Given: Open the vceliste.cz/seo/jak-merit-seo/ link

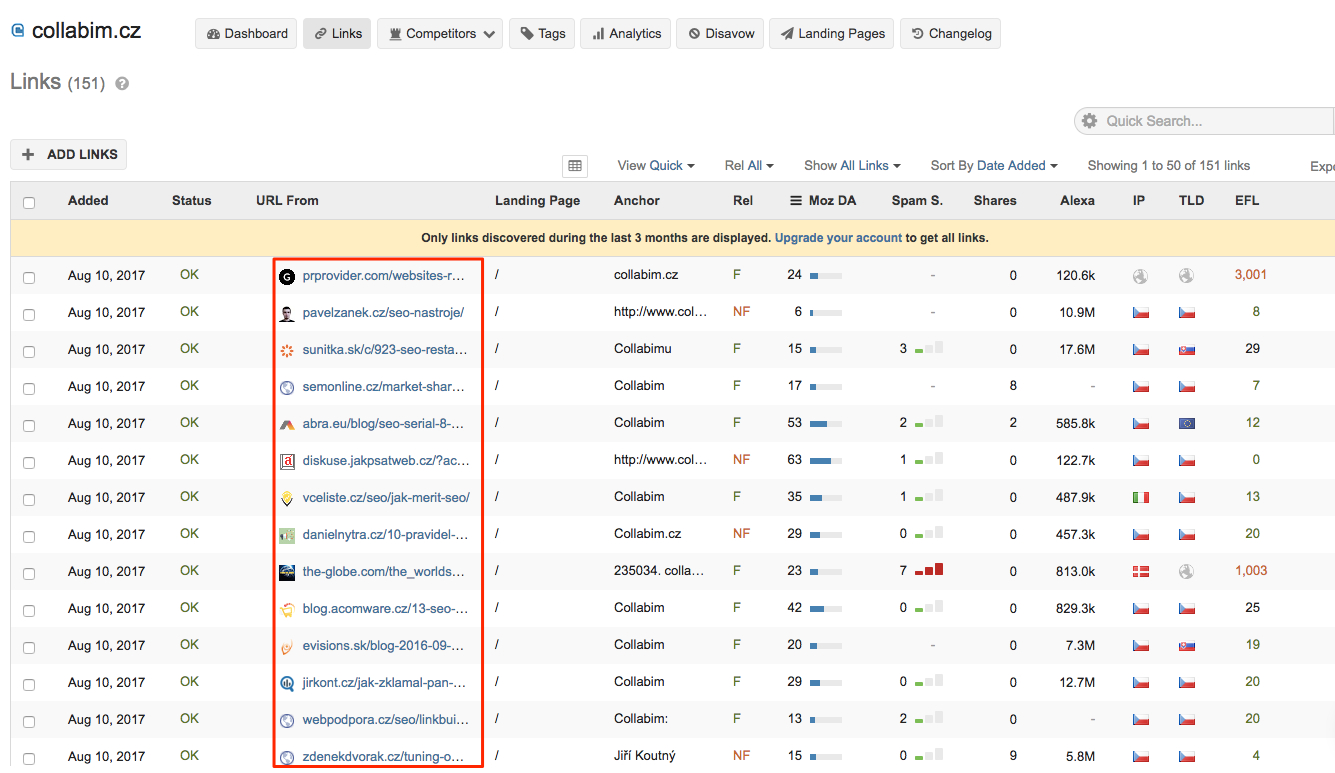Looking at the screenshot, I should point(386,498).
